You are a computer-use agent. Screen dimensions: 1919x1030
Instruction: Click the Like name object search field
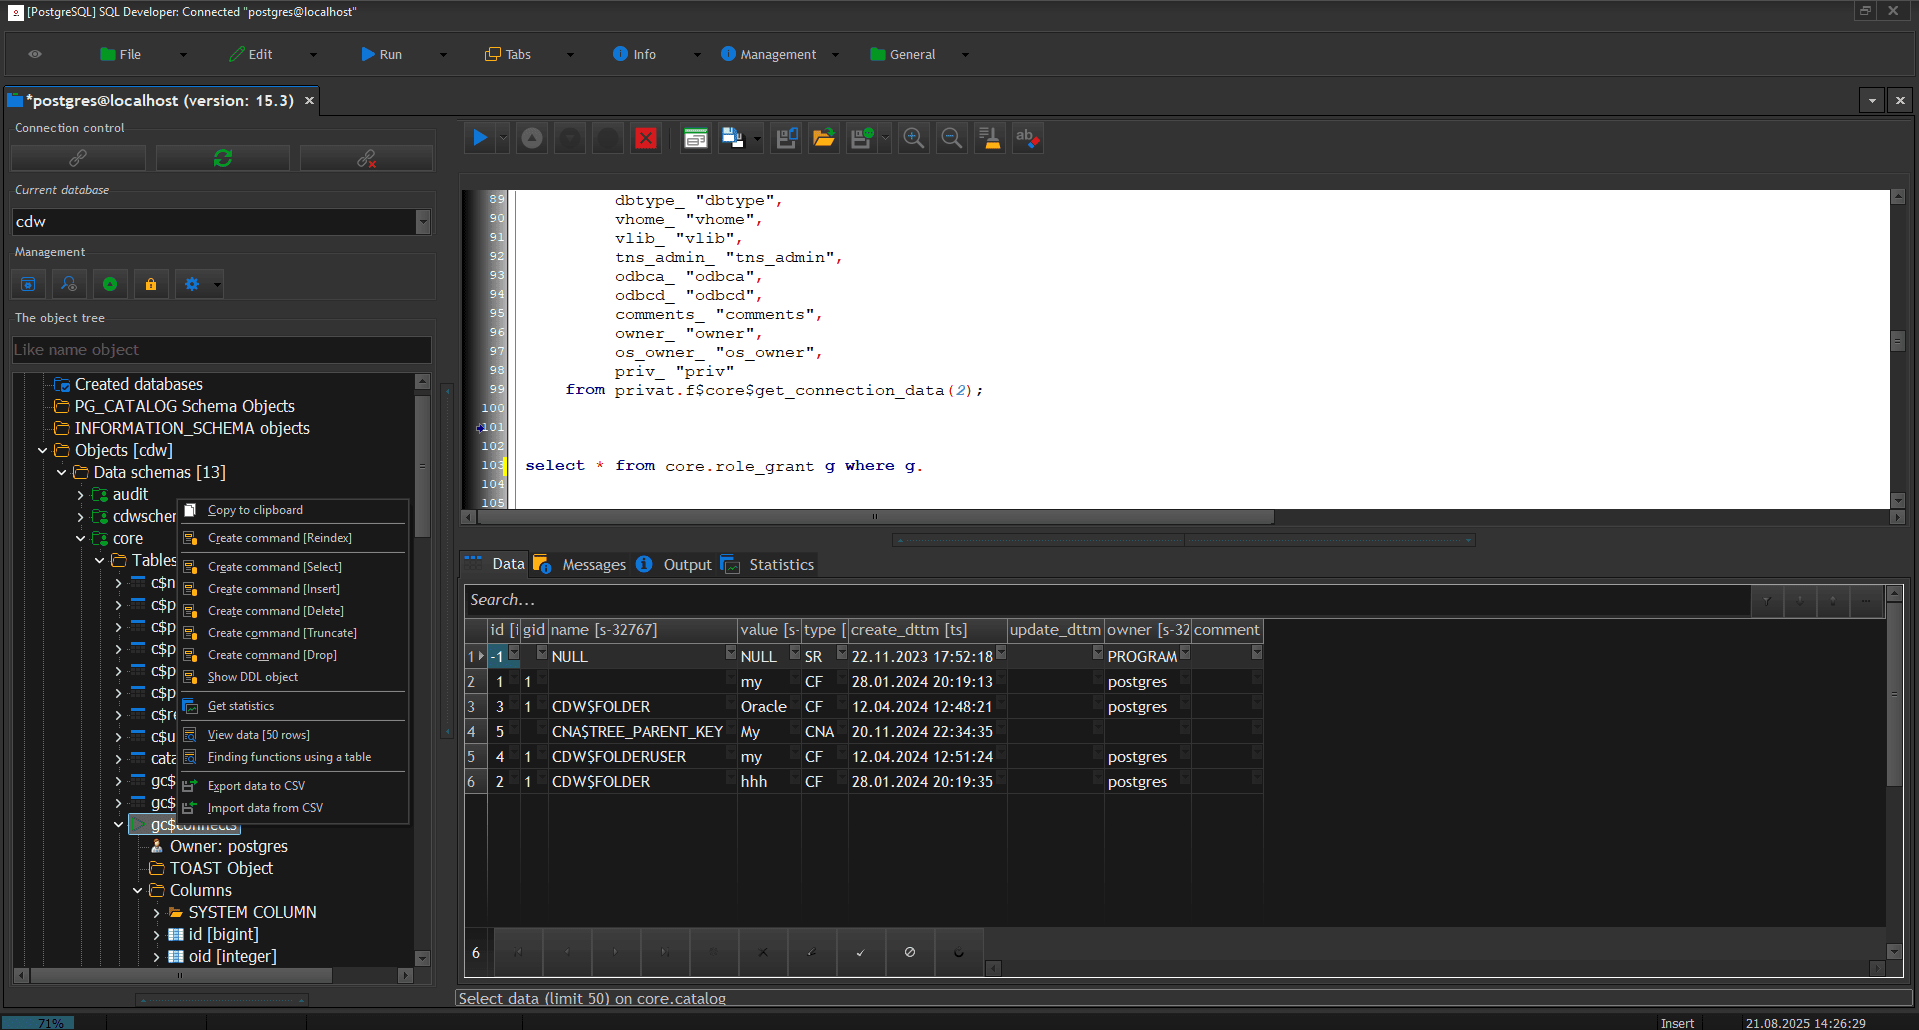coord(222,350)
